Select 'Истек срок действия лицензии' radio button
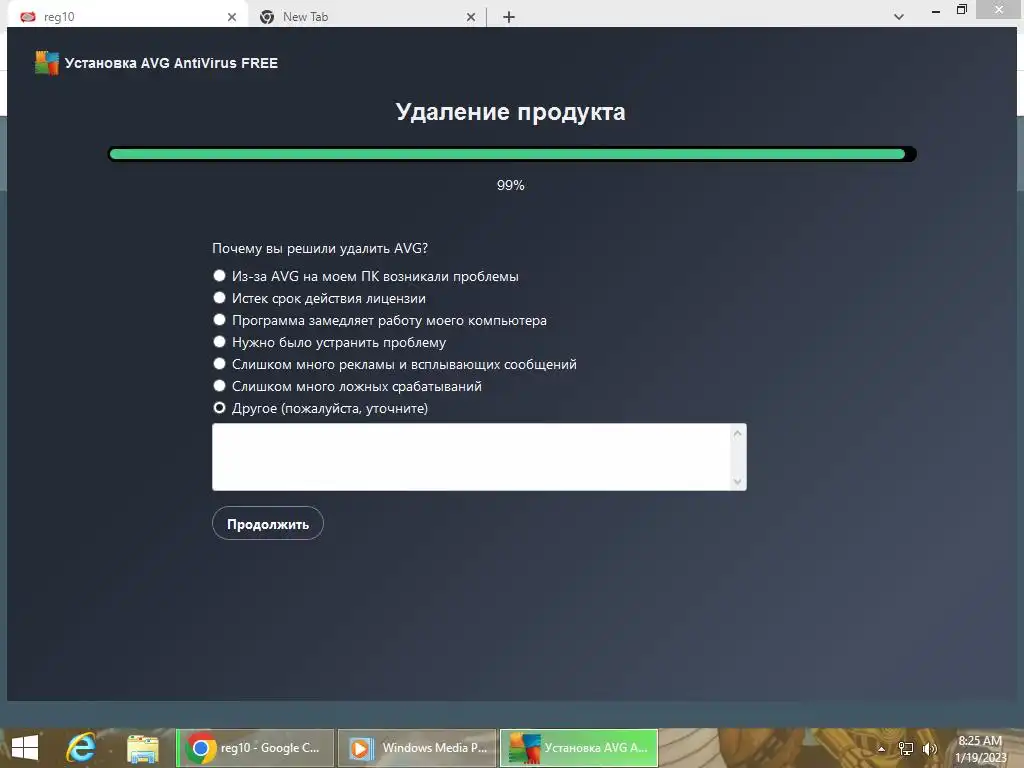The height and width of the screenshot is (768, 1024). coord(219,298)
